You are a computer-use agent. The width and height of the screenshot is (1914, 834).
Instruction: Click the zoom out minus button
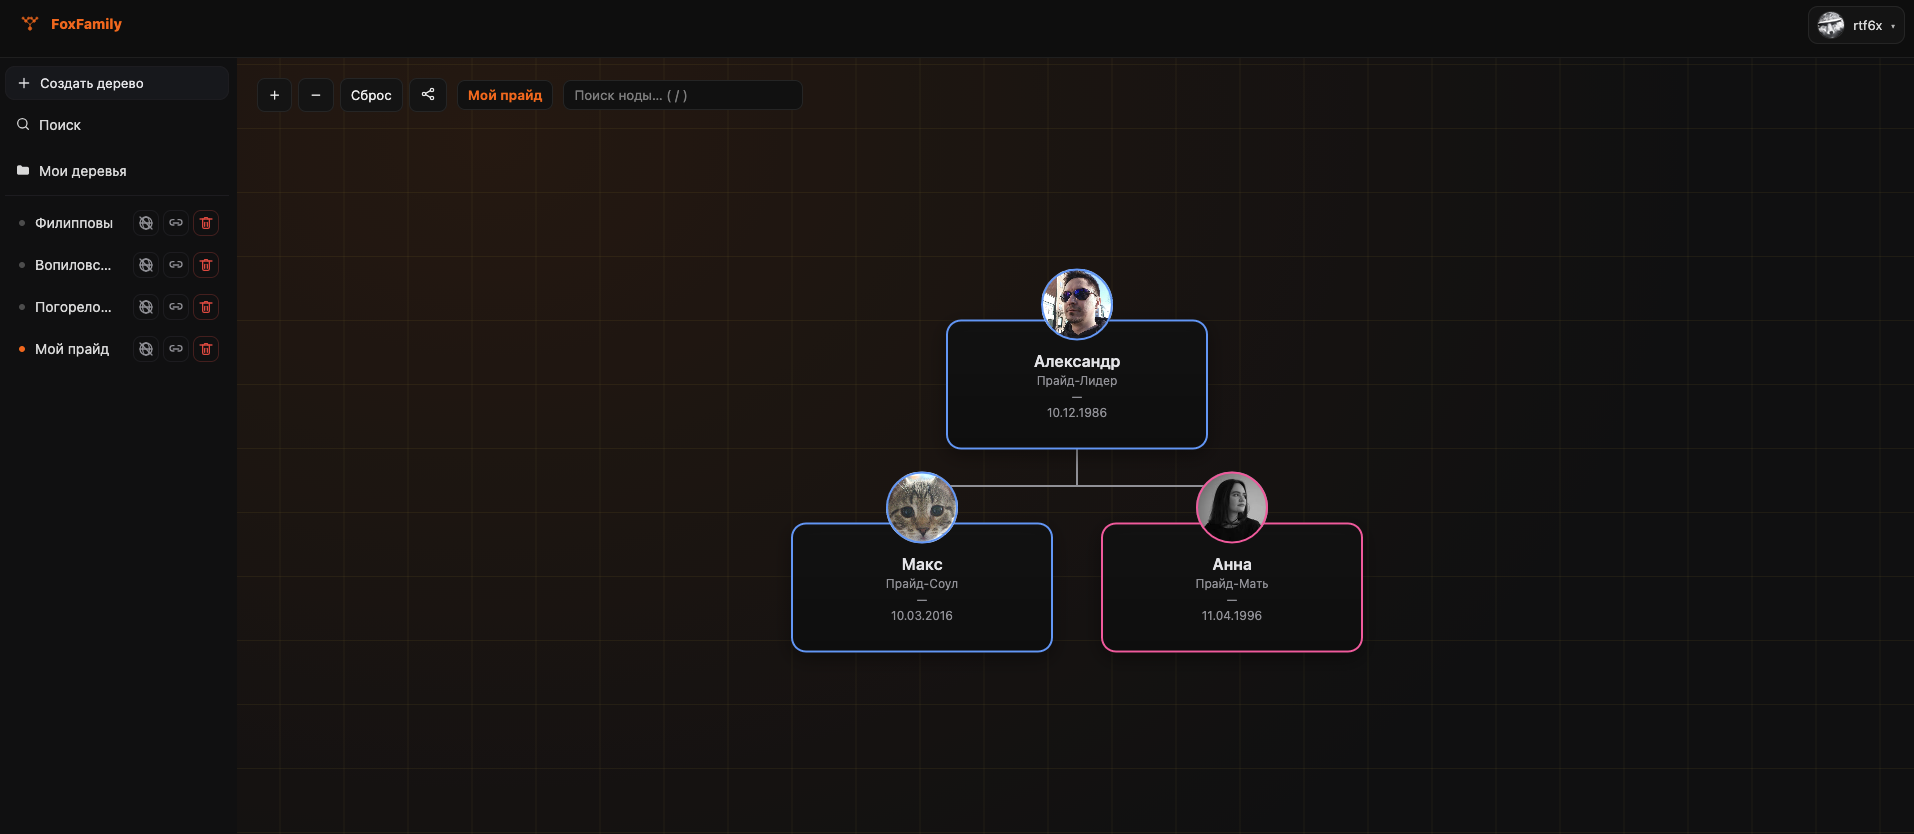point(316,95)
